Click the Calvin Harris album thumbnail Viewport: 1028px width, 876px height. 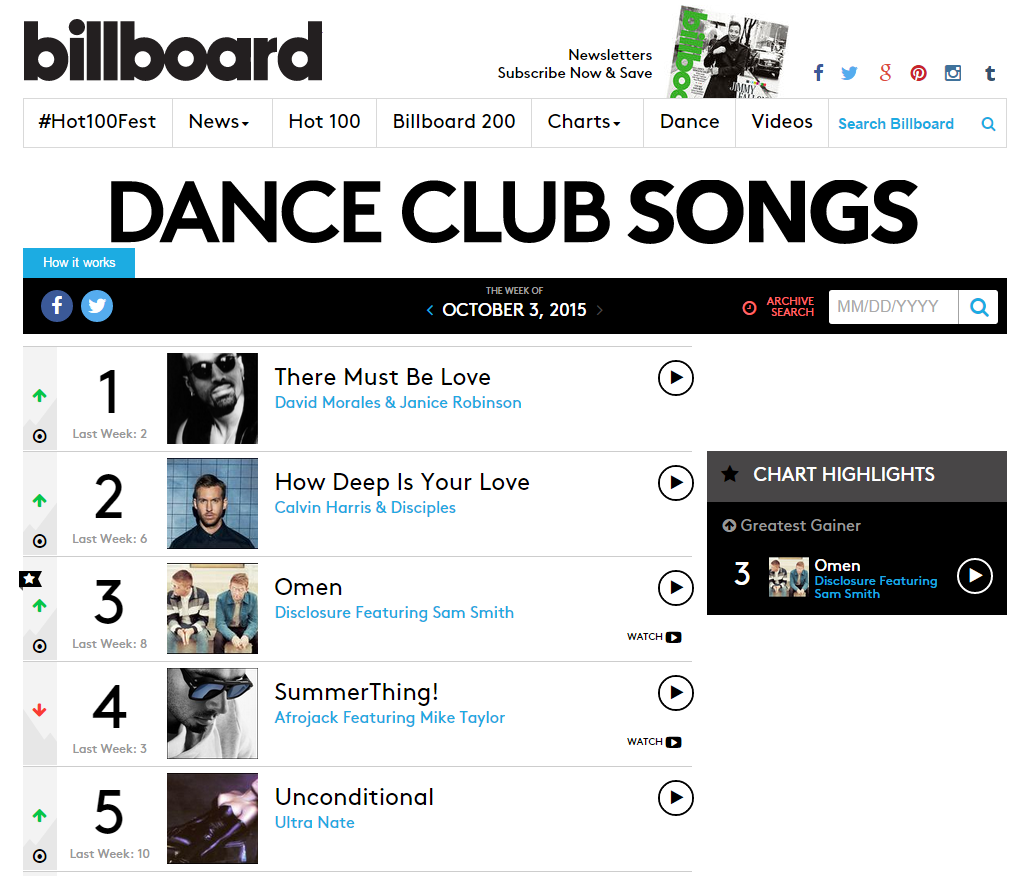(x=212, y=503)
